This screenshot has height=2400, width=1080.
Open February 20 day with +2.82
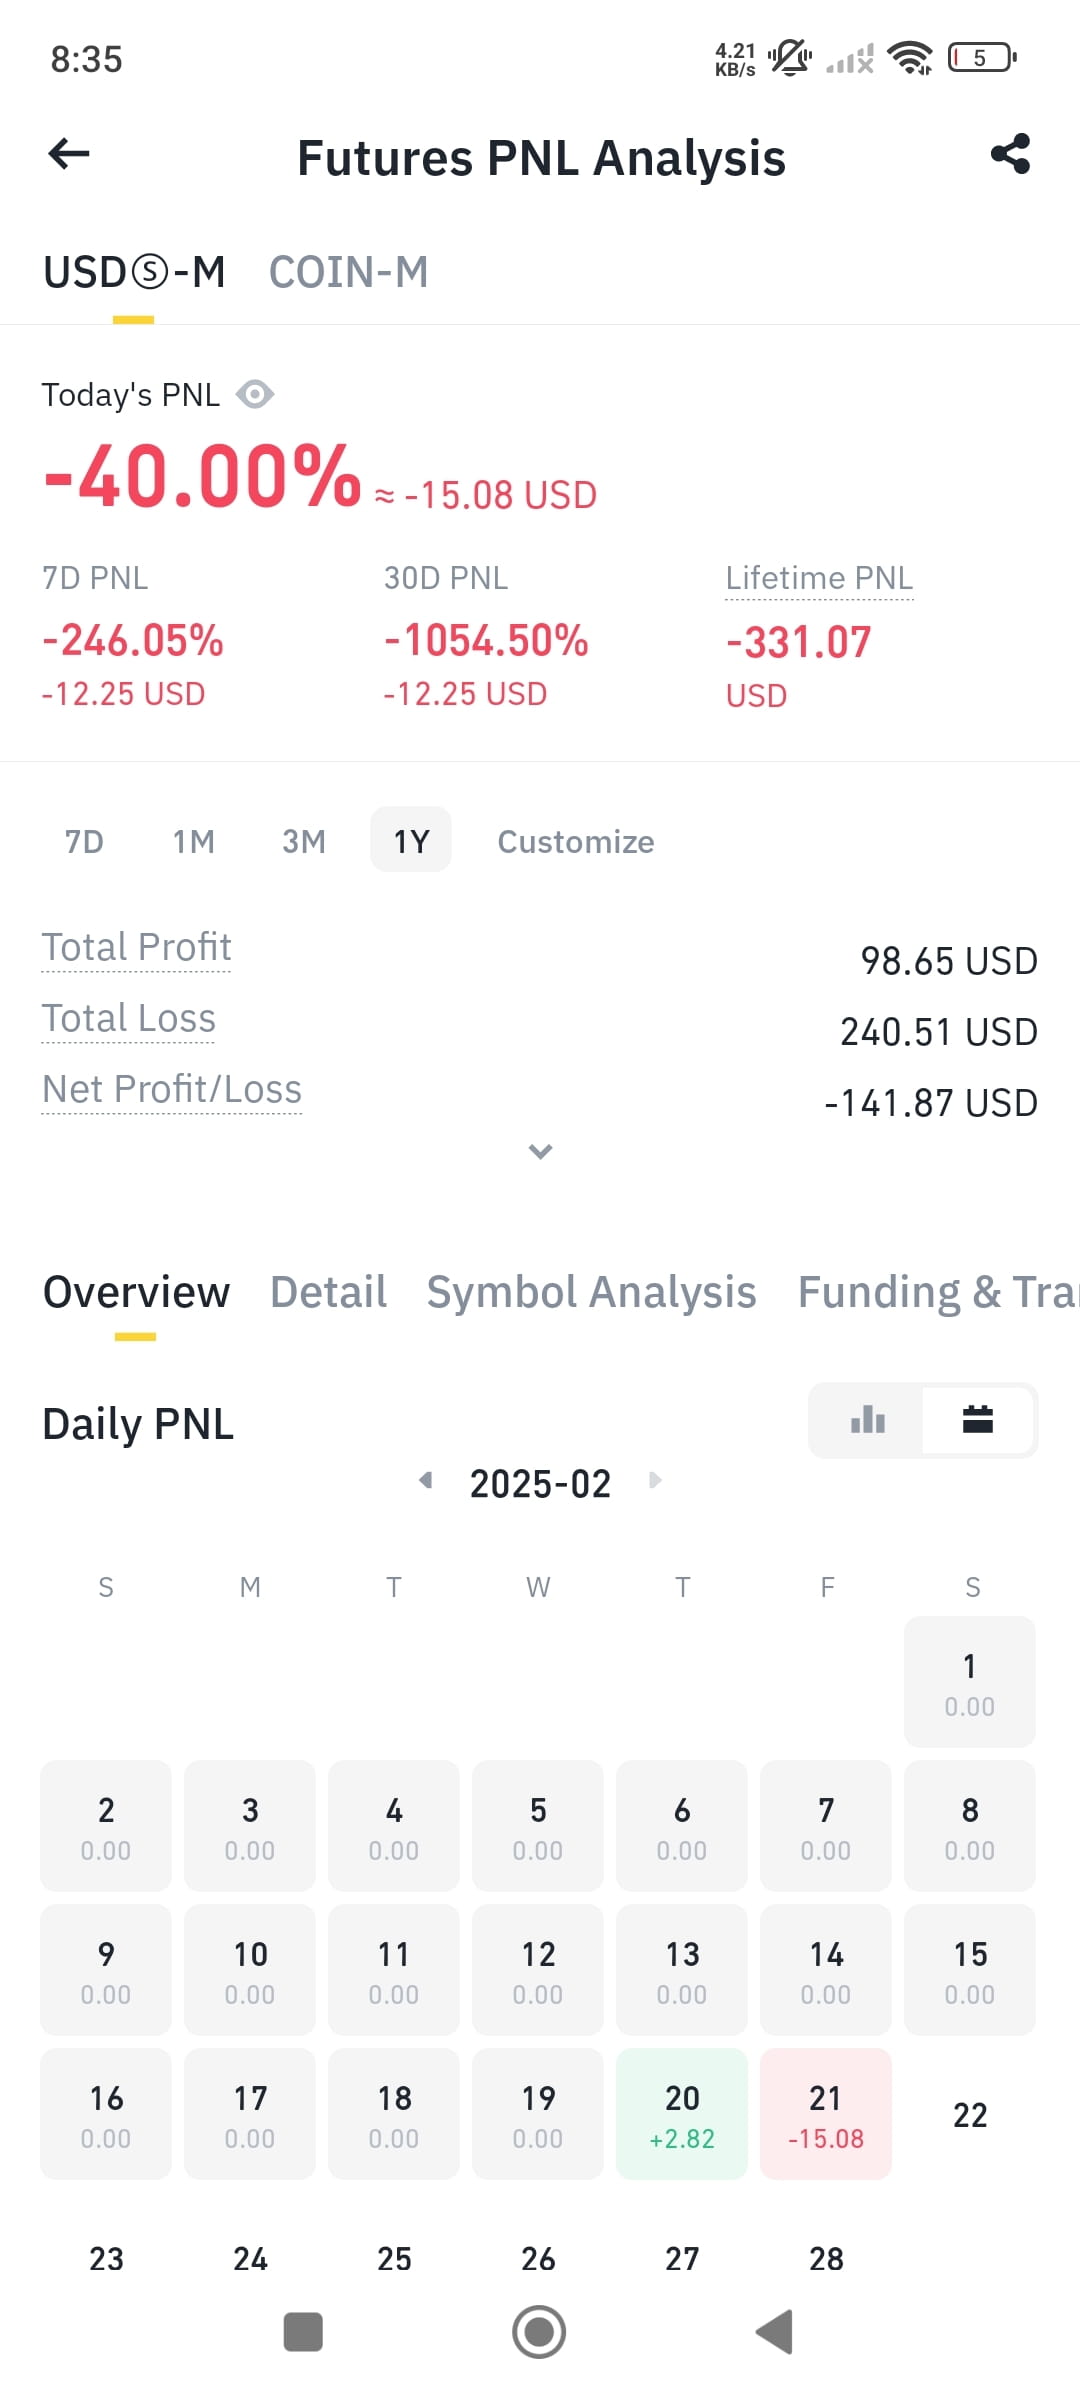click(682, 2113)
